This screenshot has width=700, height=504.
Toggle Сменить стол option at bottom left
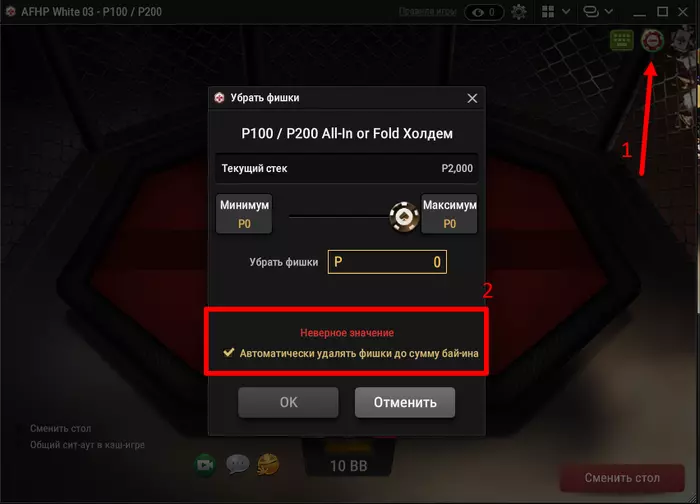61,428
